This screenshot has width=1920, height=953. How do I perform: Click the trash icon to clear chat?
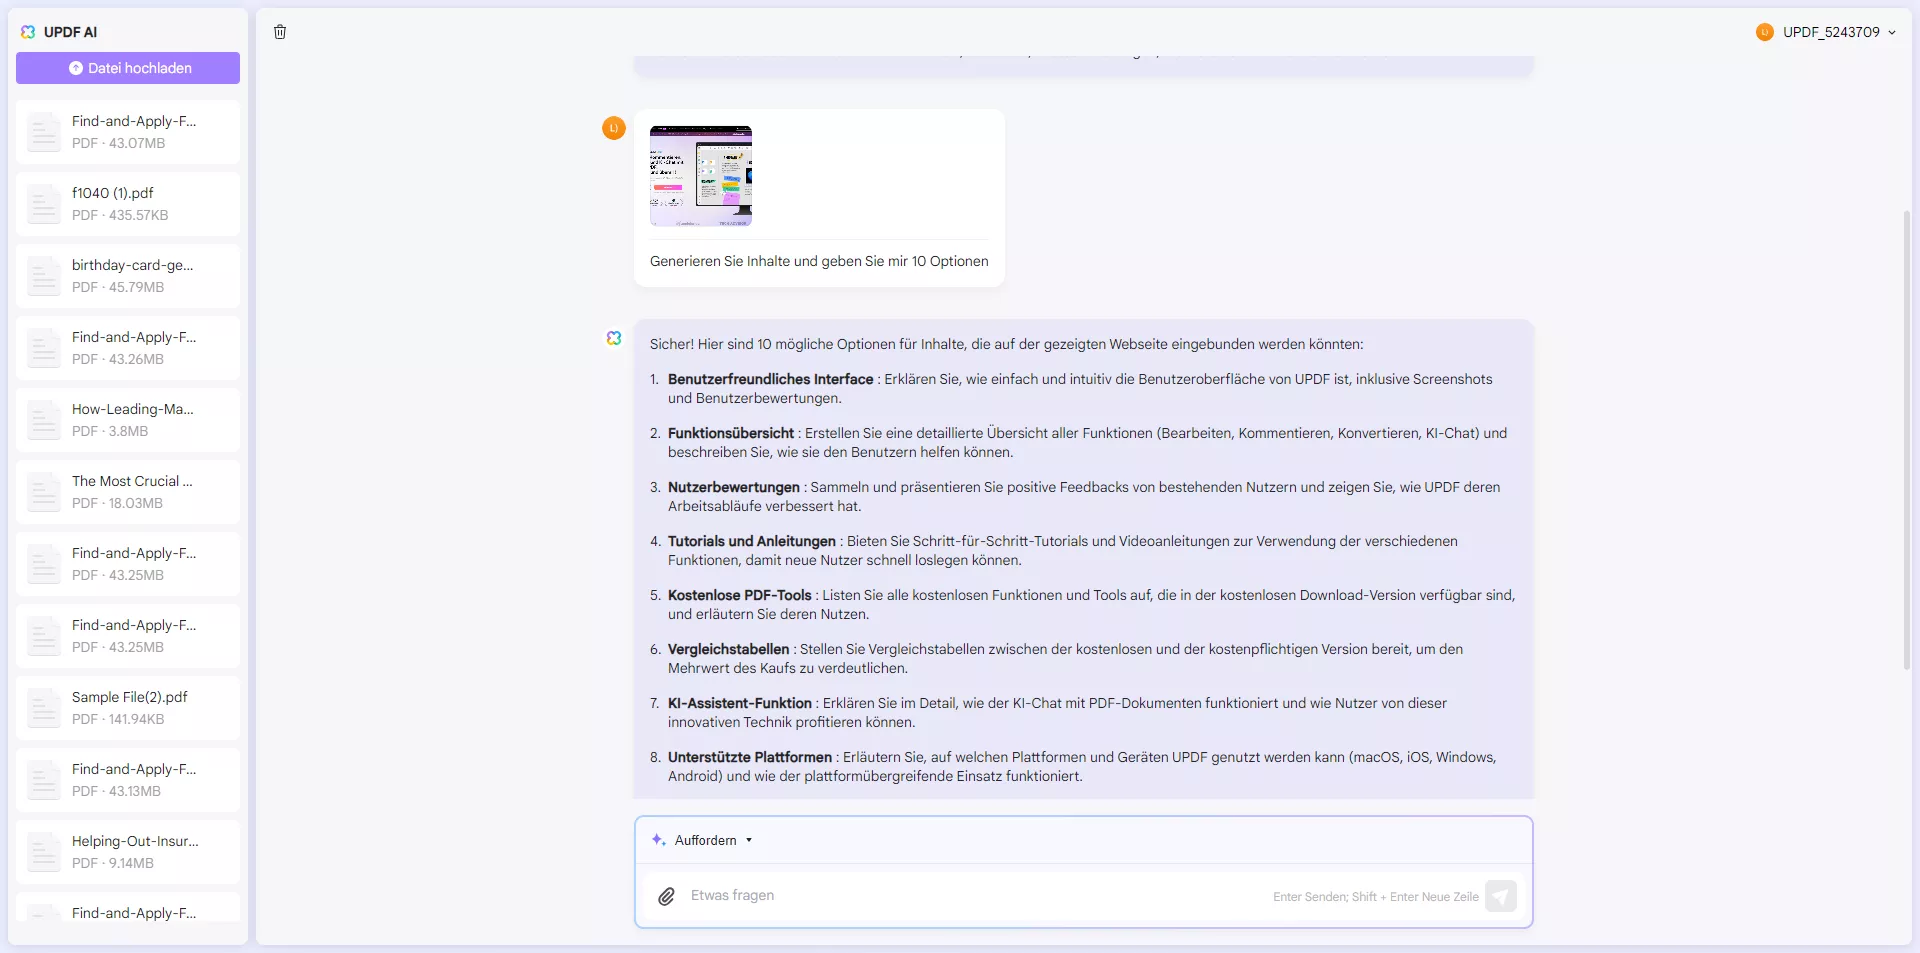point(280,32)
